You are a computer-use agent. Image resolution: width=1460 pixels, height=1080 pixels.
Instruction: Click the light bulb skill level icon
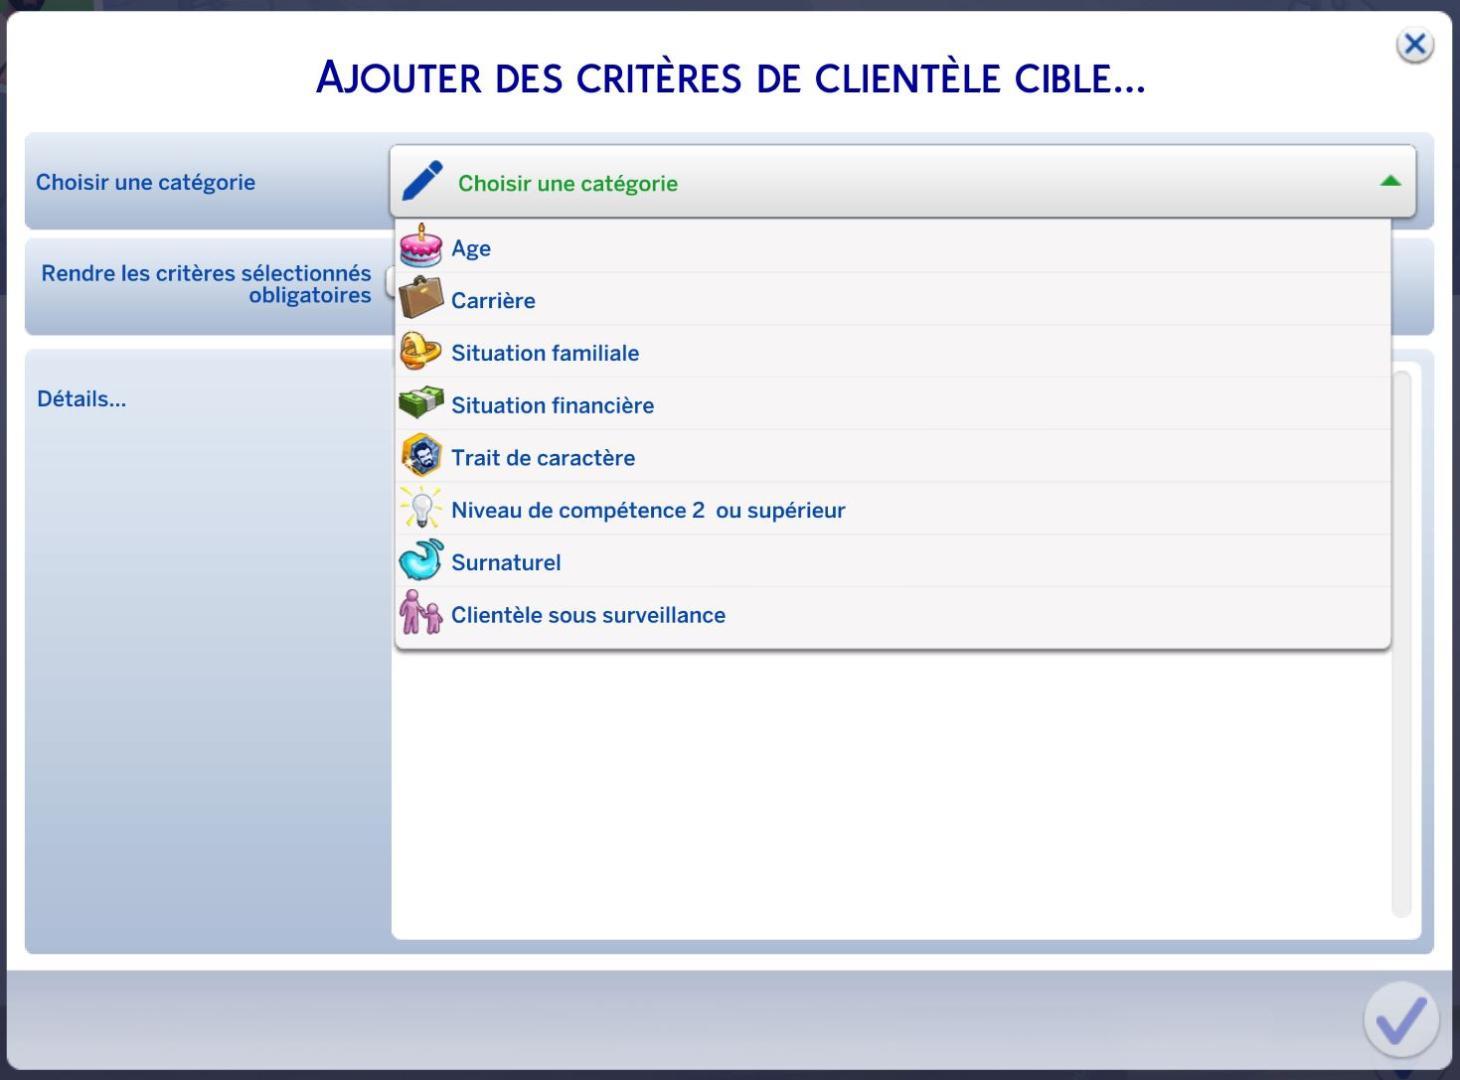pos(421,509)
